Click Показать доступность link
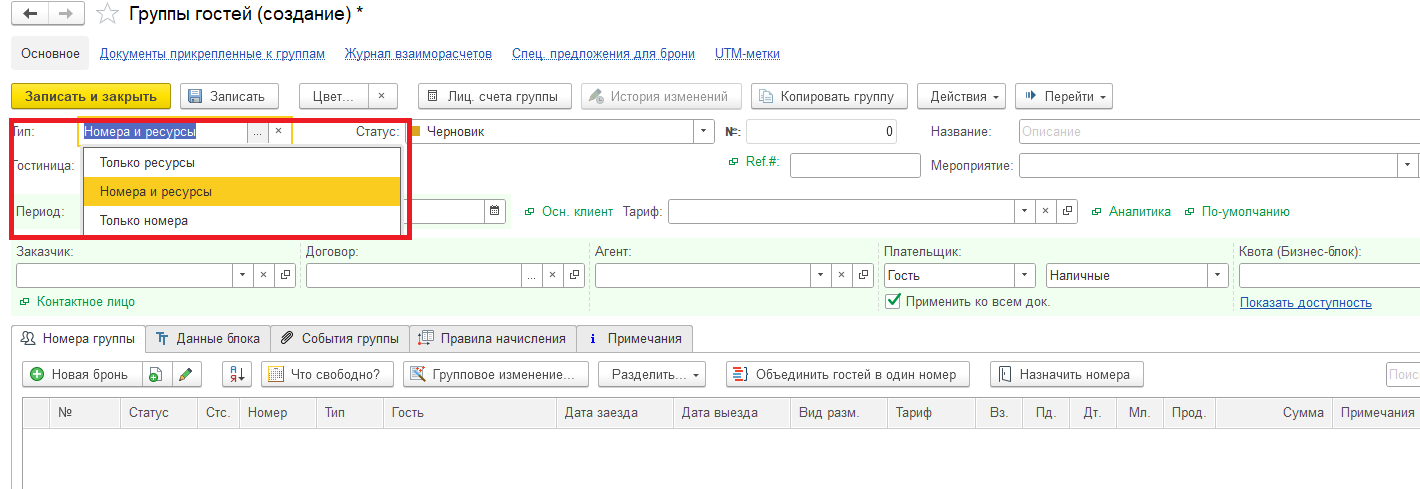This screenshot has height=489, width=1420. [x=1306, y=302]
